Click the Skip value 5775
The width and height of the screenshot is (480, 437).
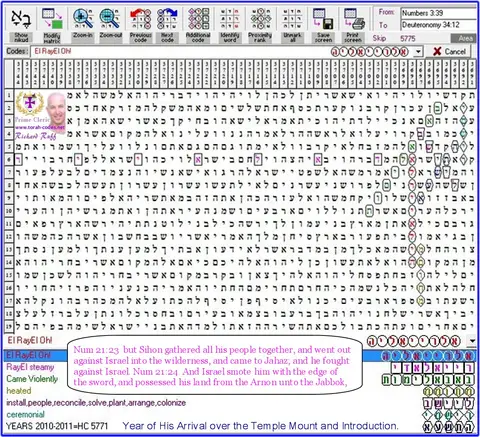[x=408, y=39]
